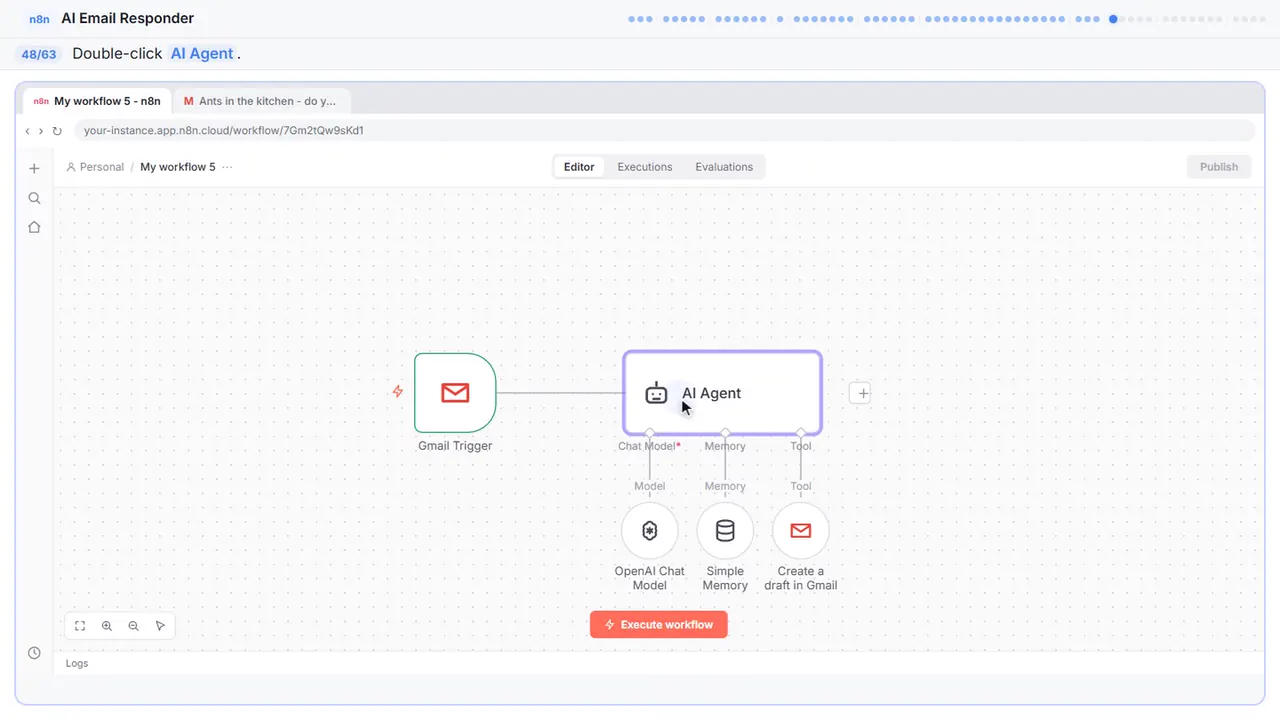Click the Tool connector on AI Agent
Image resolution: width=1280 pixels, height=720 pixels.
pos(801,433)
